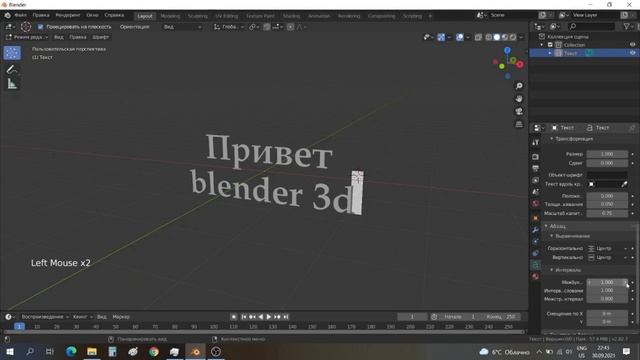Jump to timeline start frame button

(x=243, y=317)
